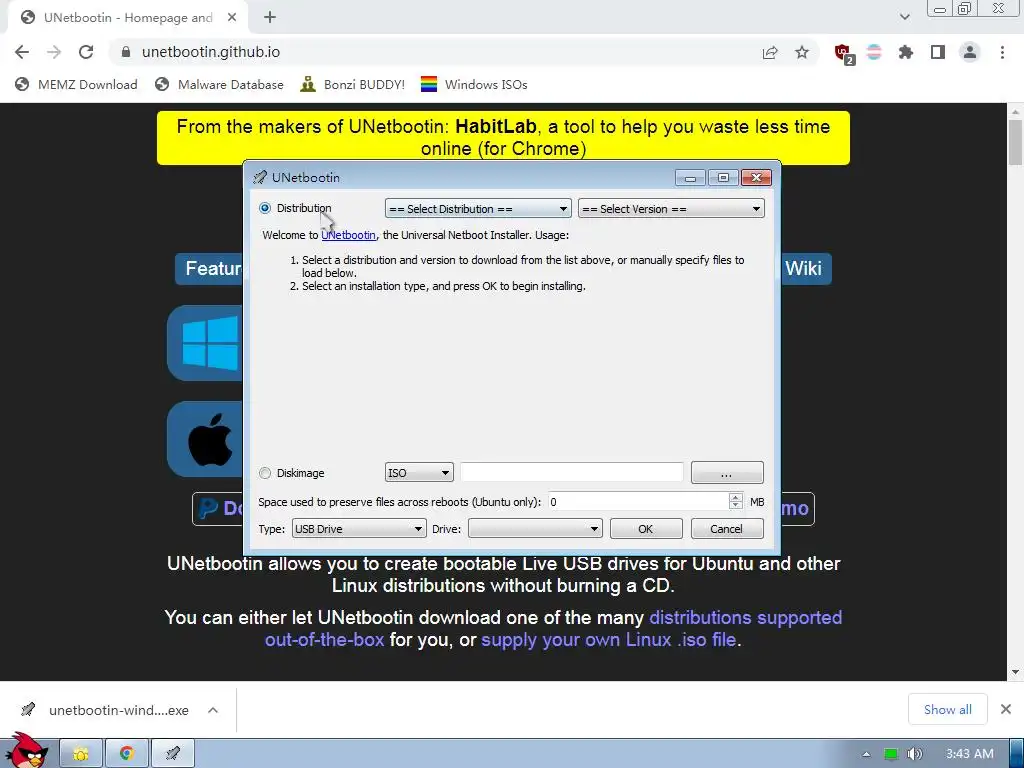Click the HabitLab link in yellow banner
1024x768 pixels.
pos(496,126)
